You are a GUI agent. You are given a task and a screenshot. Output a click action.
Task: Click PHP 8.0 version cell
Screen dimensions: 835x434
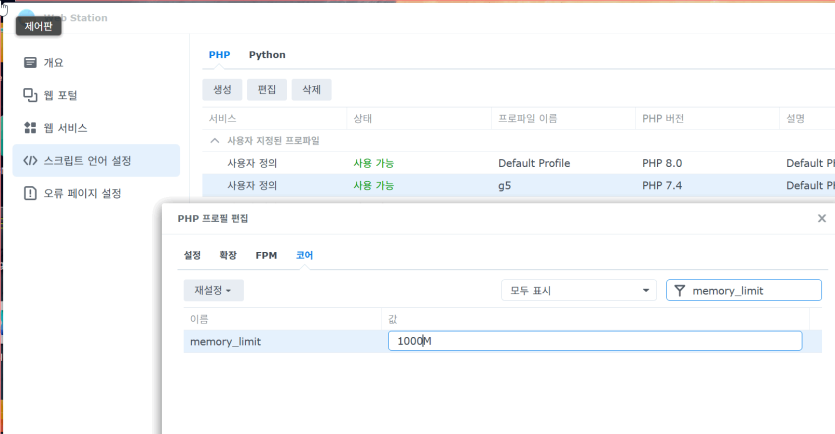click(x=662, y=163)
